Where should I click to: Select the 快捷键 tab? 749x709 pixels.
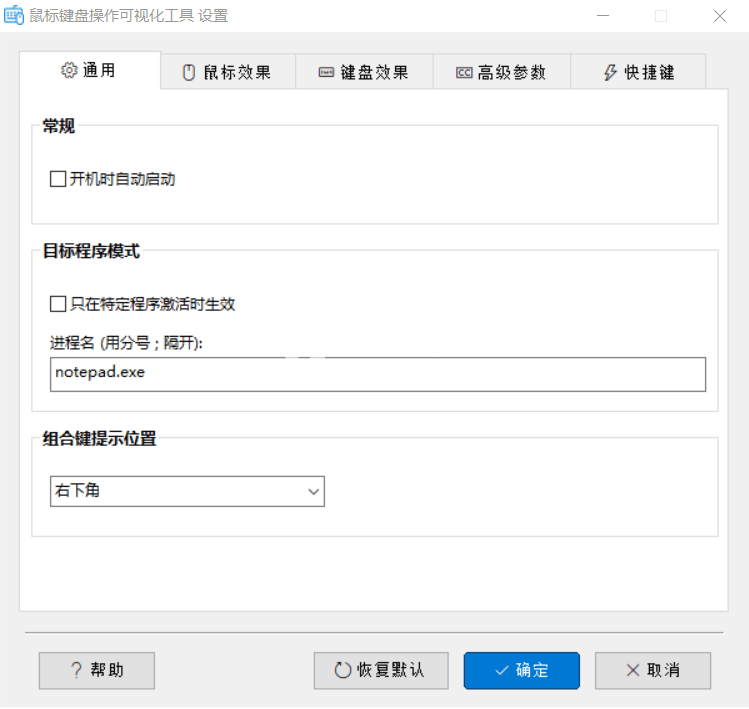pos(640,73)
